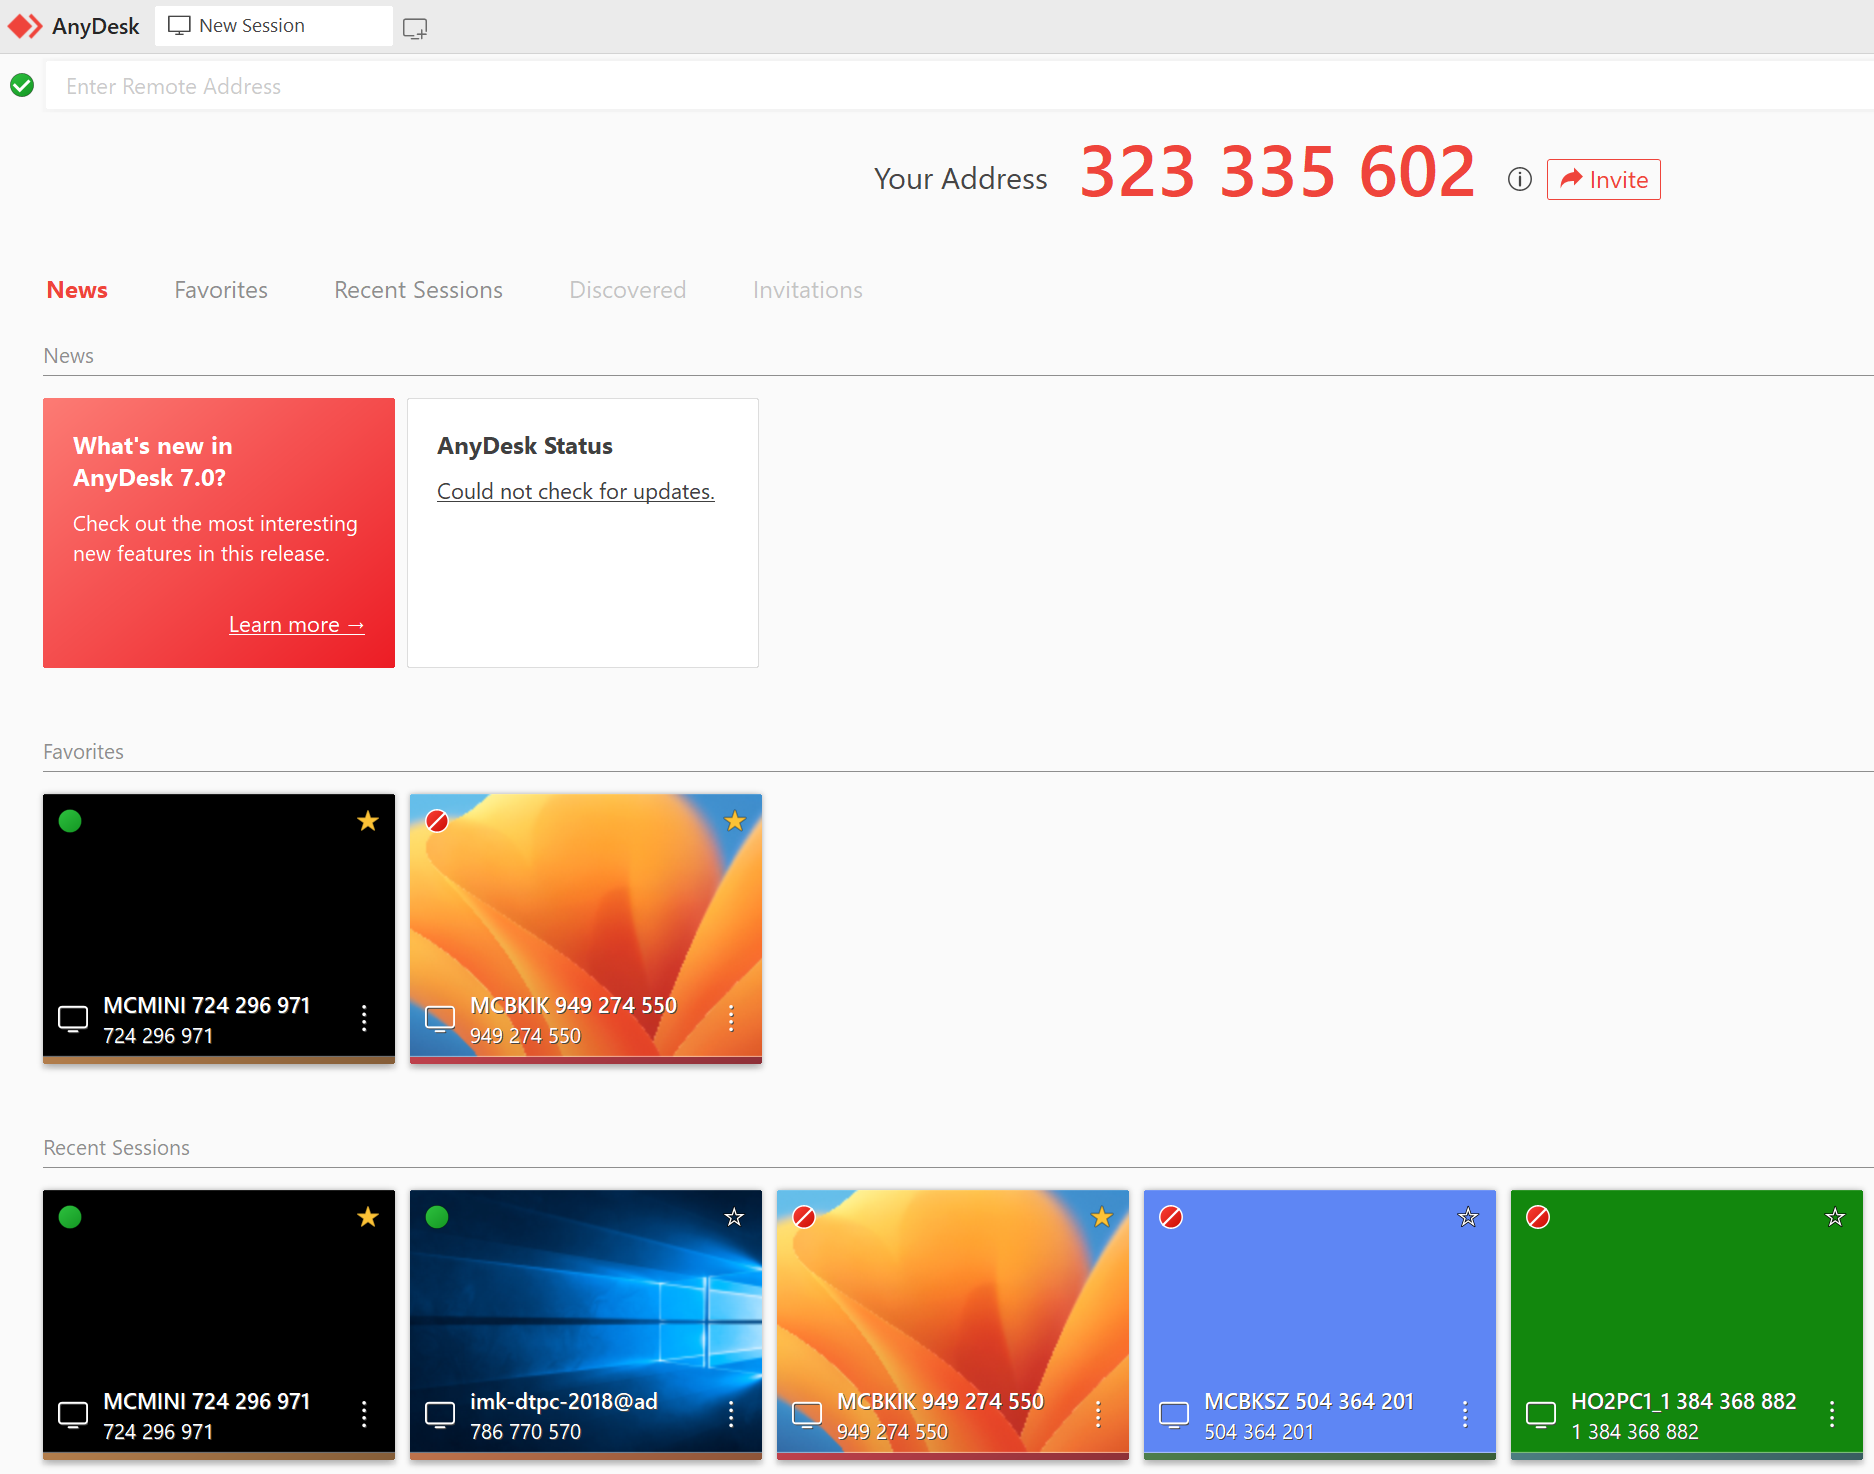The width and height of the screenshot is (1874, 1474).
Task: Open options menu for MCMINI in Recent Sessions
Action: 364,1414
